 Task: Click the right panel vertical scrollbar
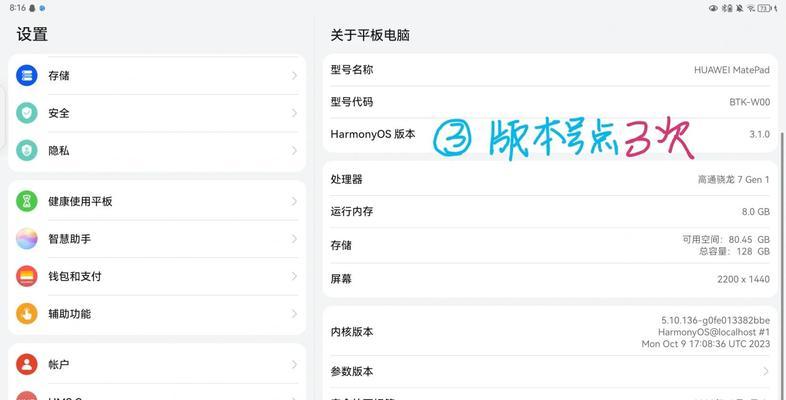click(782, 266)
